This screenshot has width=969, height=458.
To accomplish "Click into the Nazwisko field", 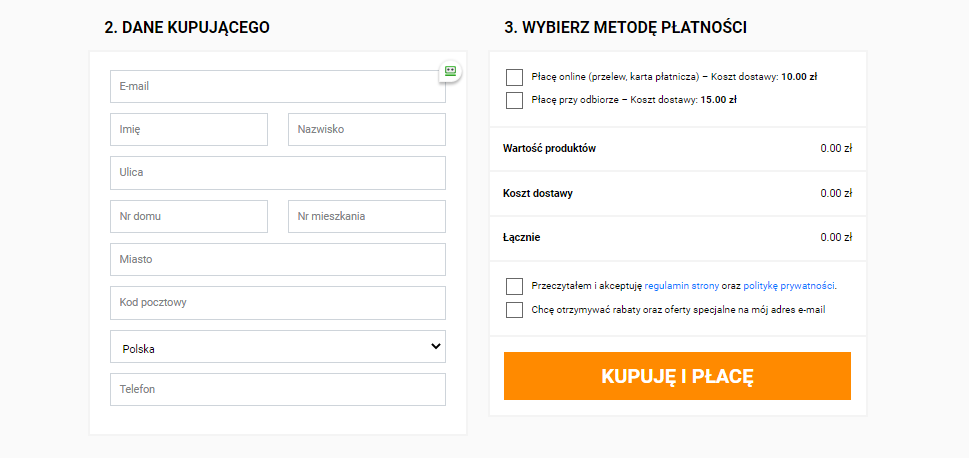I will [x=367, y=130].
